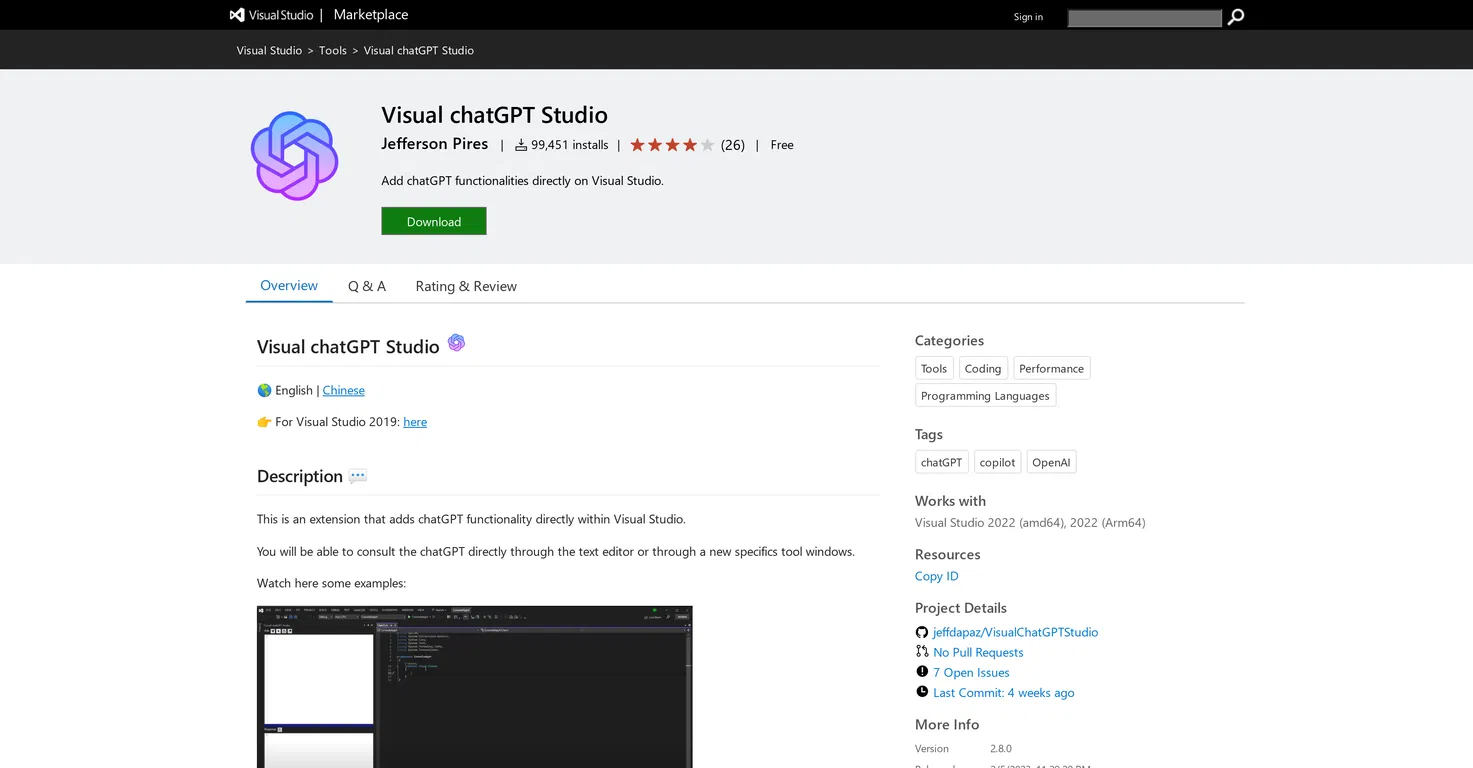Click the Visual Studio logo icon
This screenshot has height=768, width=1473.
[x=237, y=15]
